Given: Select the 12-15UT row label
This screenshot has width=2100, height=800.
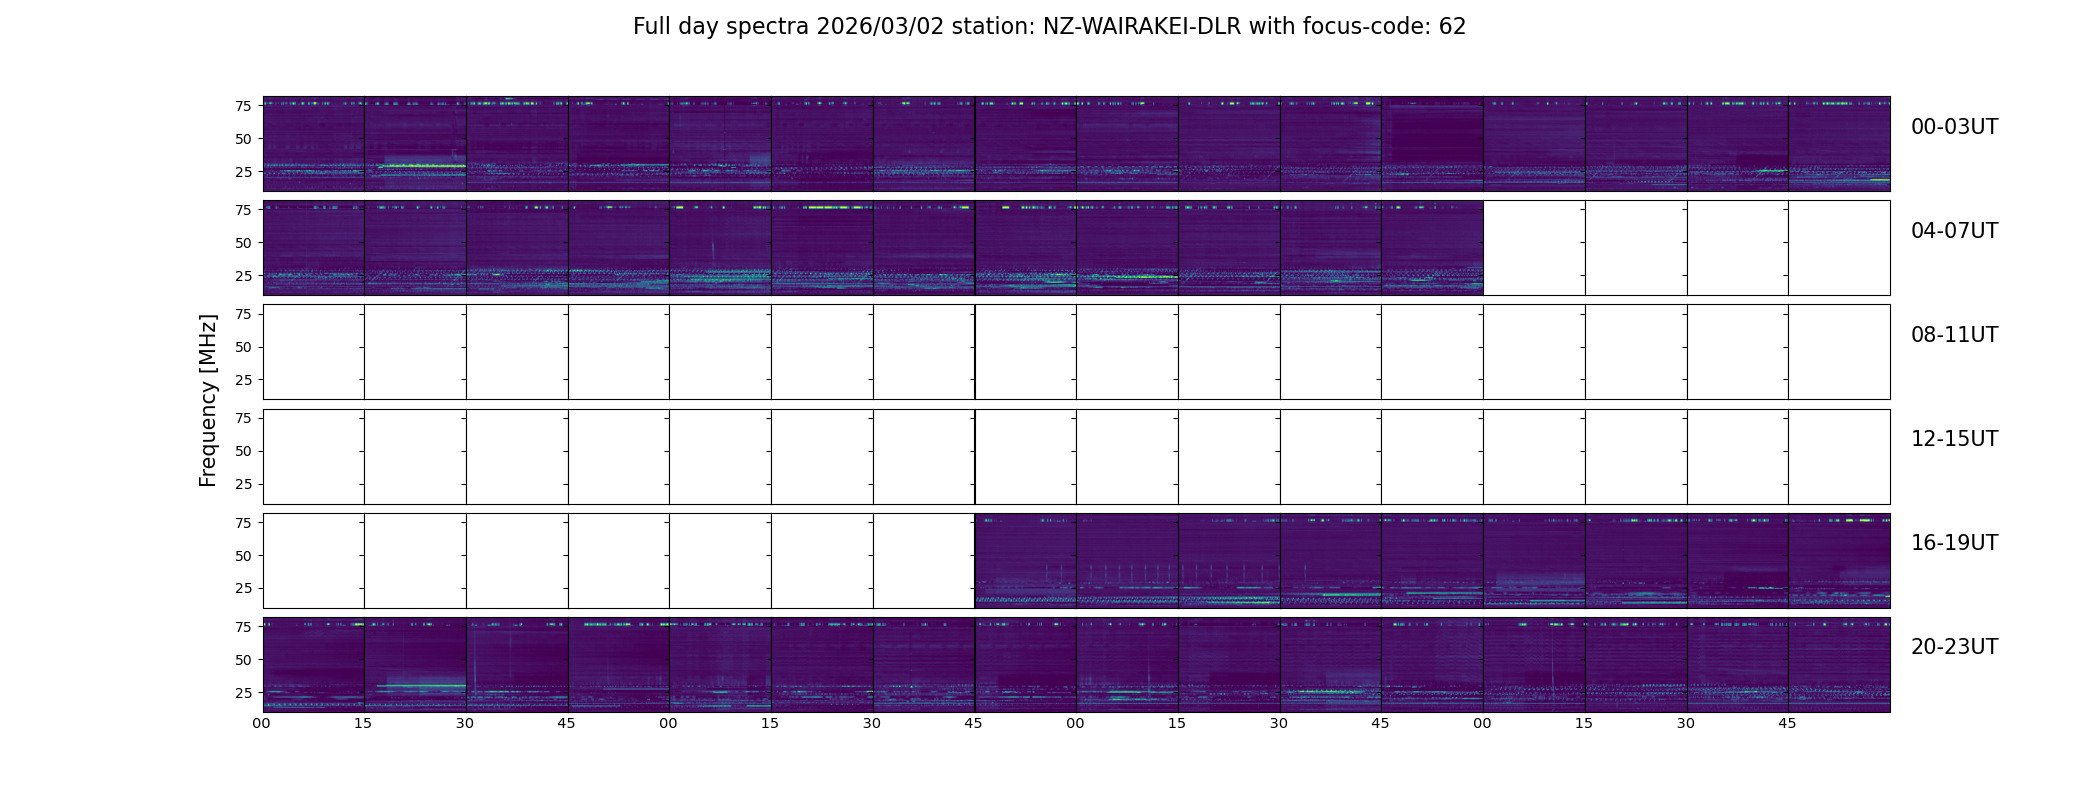Looking at the screenshot, I should click(x=1954, y=439).
